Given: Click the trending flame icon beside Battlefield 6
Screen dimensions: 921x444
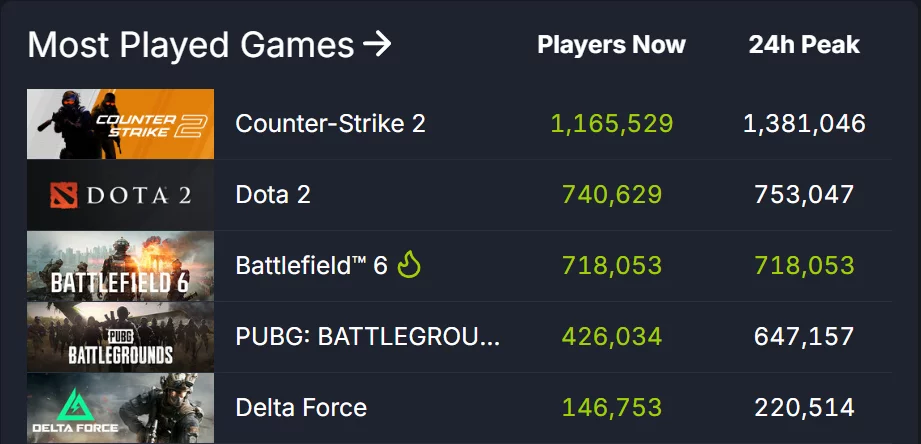Looking at the screenshot, I should 410,265.
